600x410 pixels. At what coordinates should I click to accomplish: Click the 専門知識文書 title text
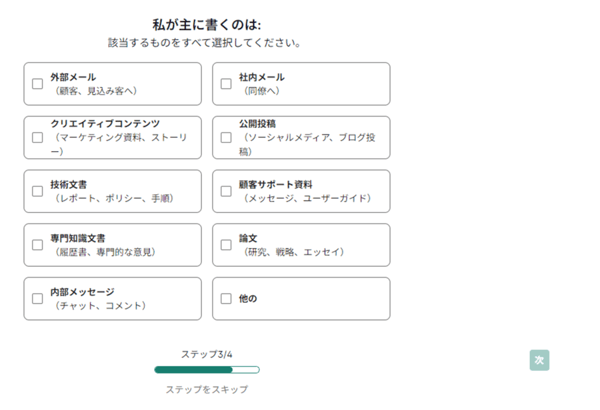click(78, 238)
